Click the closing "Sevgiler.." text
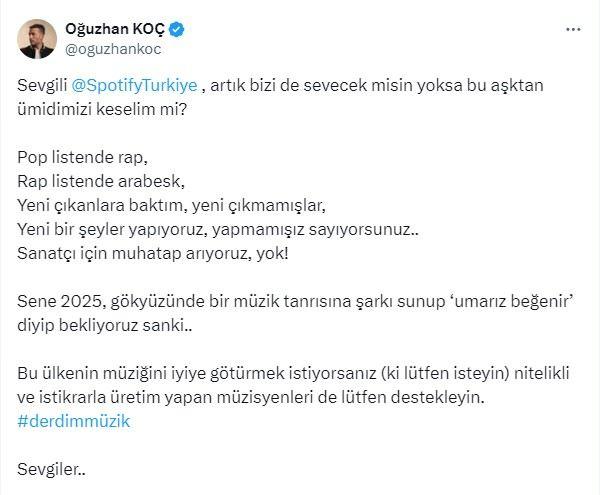 point(51,469)
